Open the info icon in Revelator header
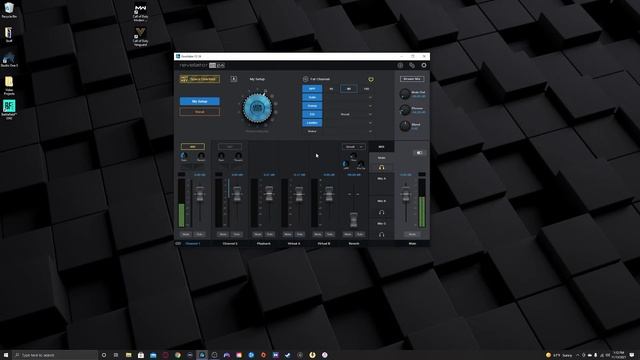This screenshot has height=360, width=640. click(400, 65)
